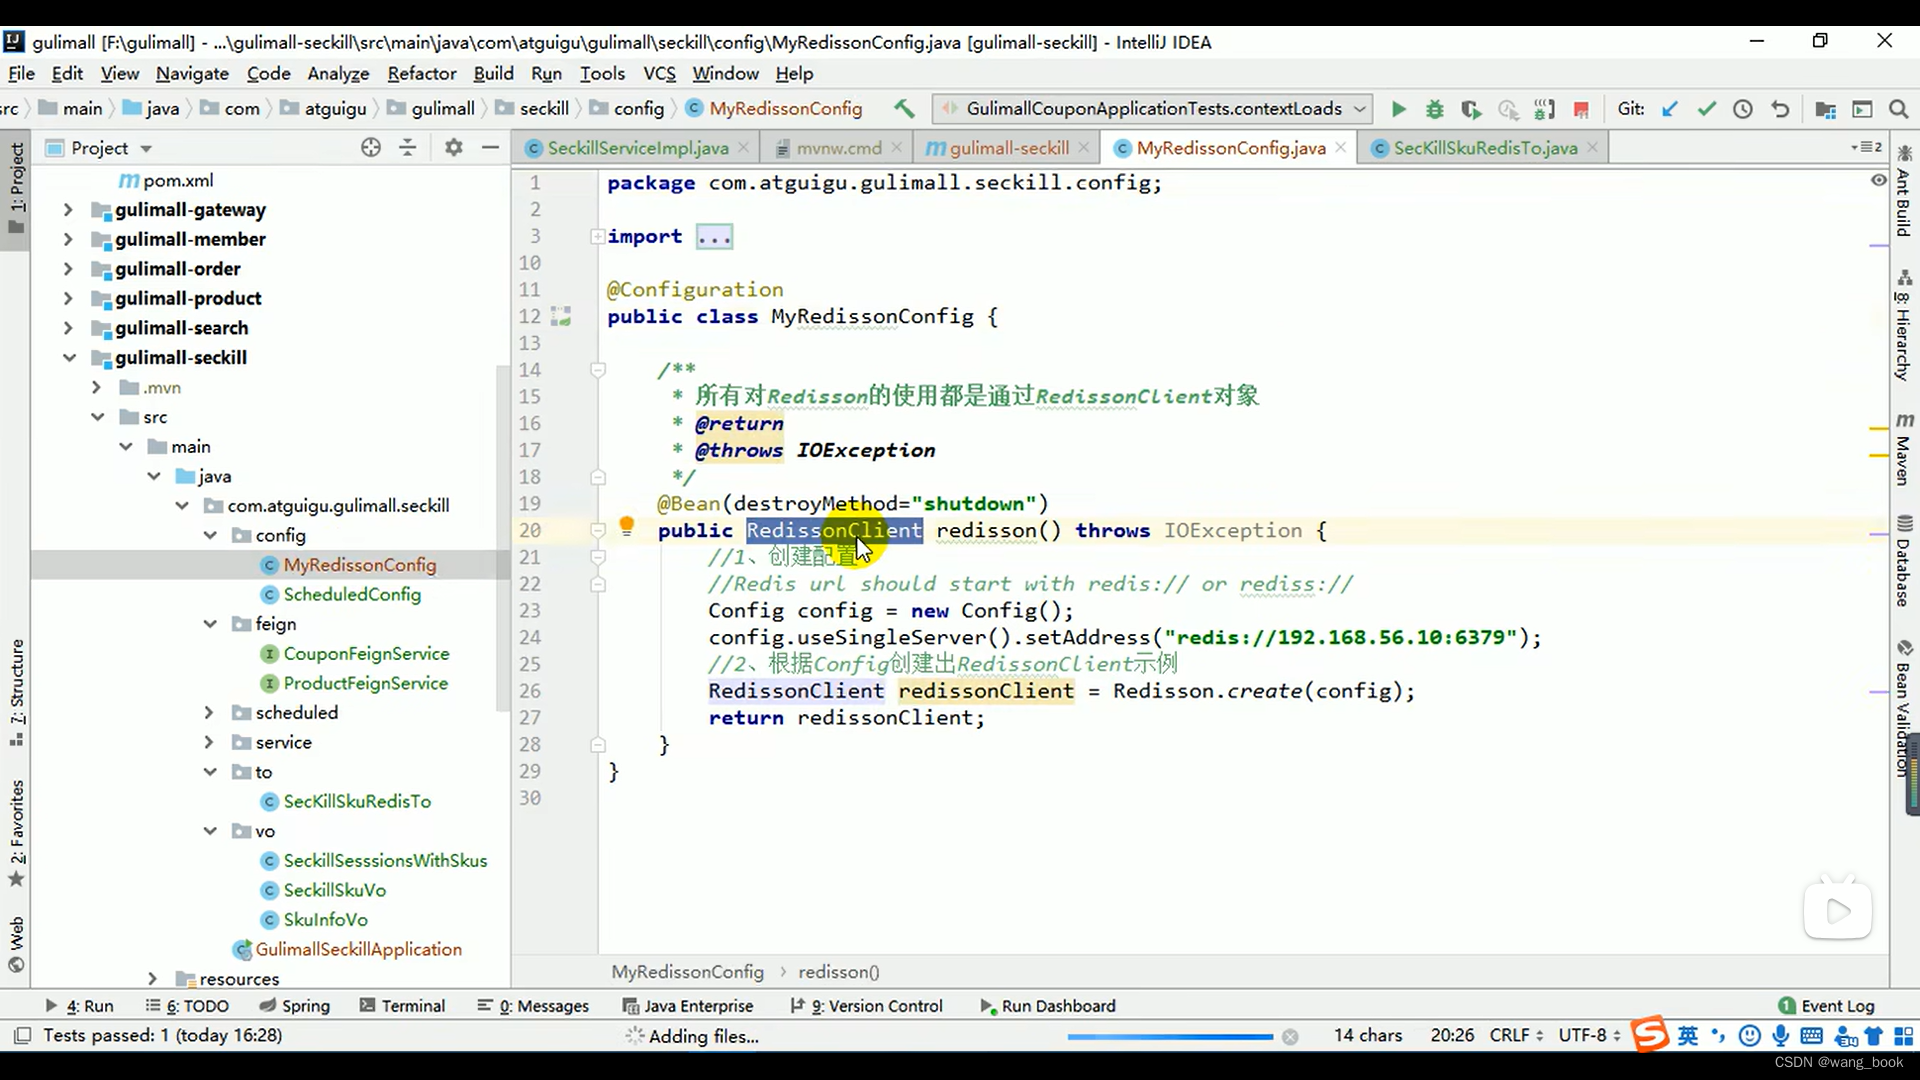The height and width of the screenshot is (1080, 1920).
Task: Click the red Stop button
Action: click(1581, 109)
